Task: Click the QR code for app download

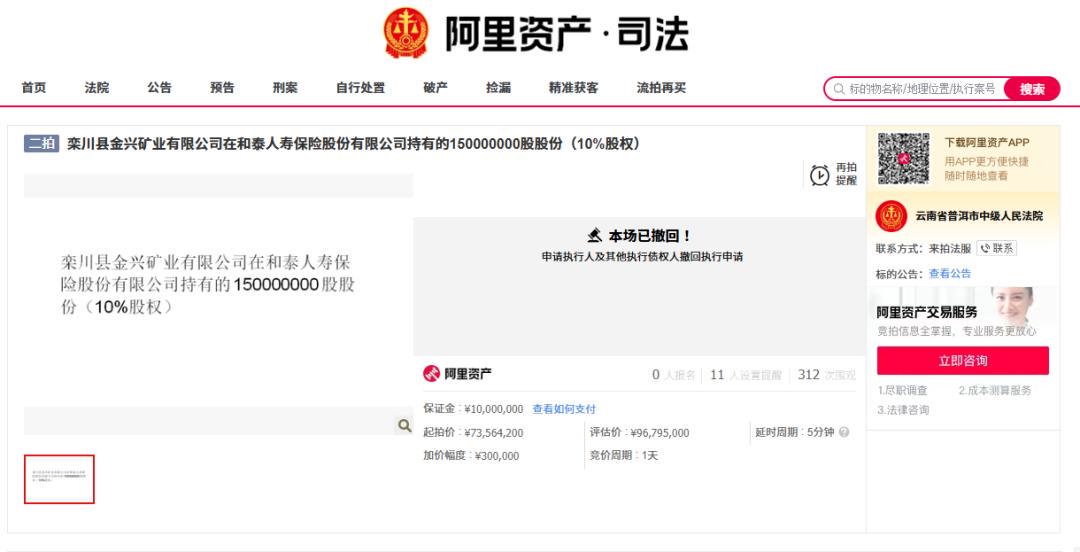Action: tap(903, 159)
